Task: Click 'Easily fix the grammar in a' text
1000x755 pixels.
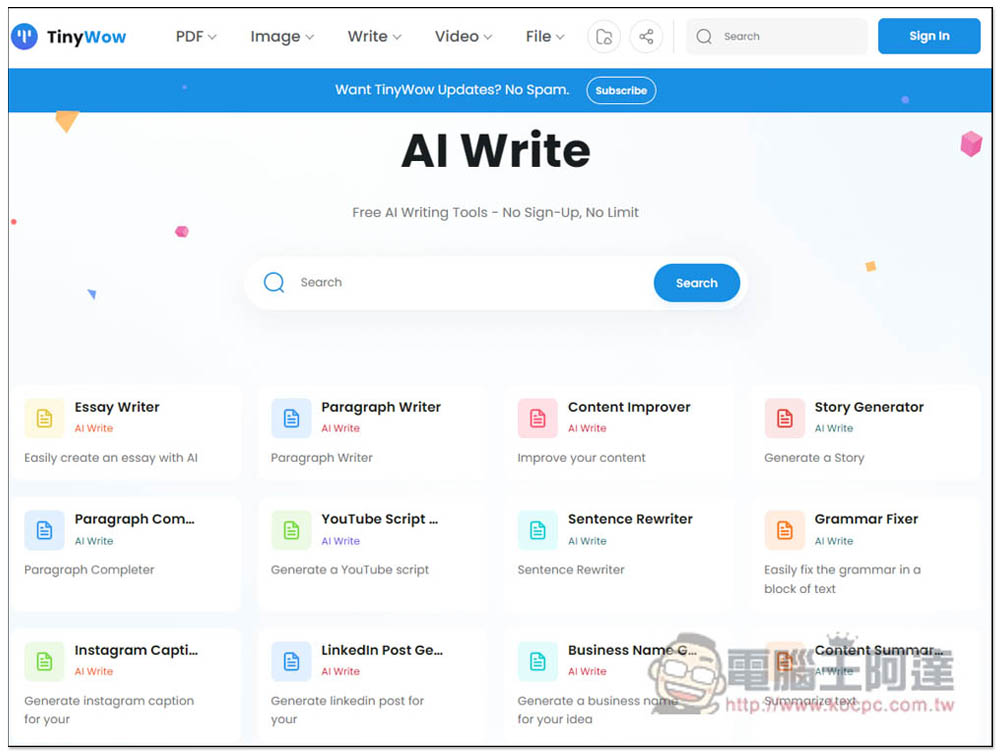Action: pyautogui.click(x=842, y=570)
